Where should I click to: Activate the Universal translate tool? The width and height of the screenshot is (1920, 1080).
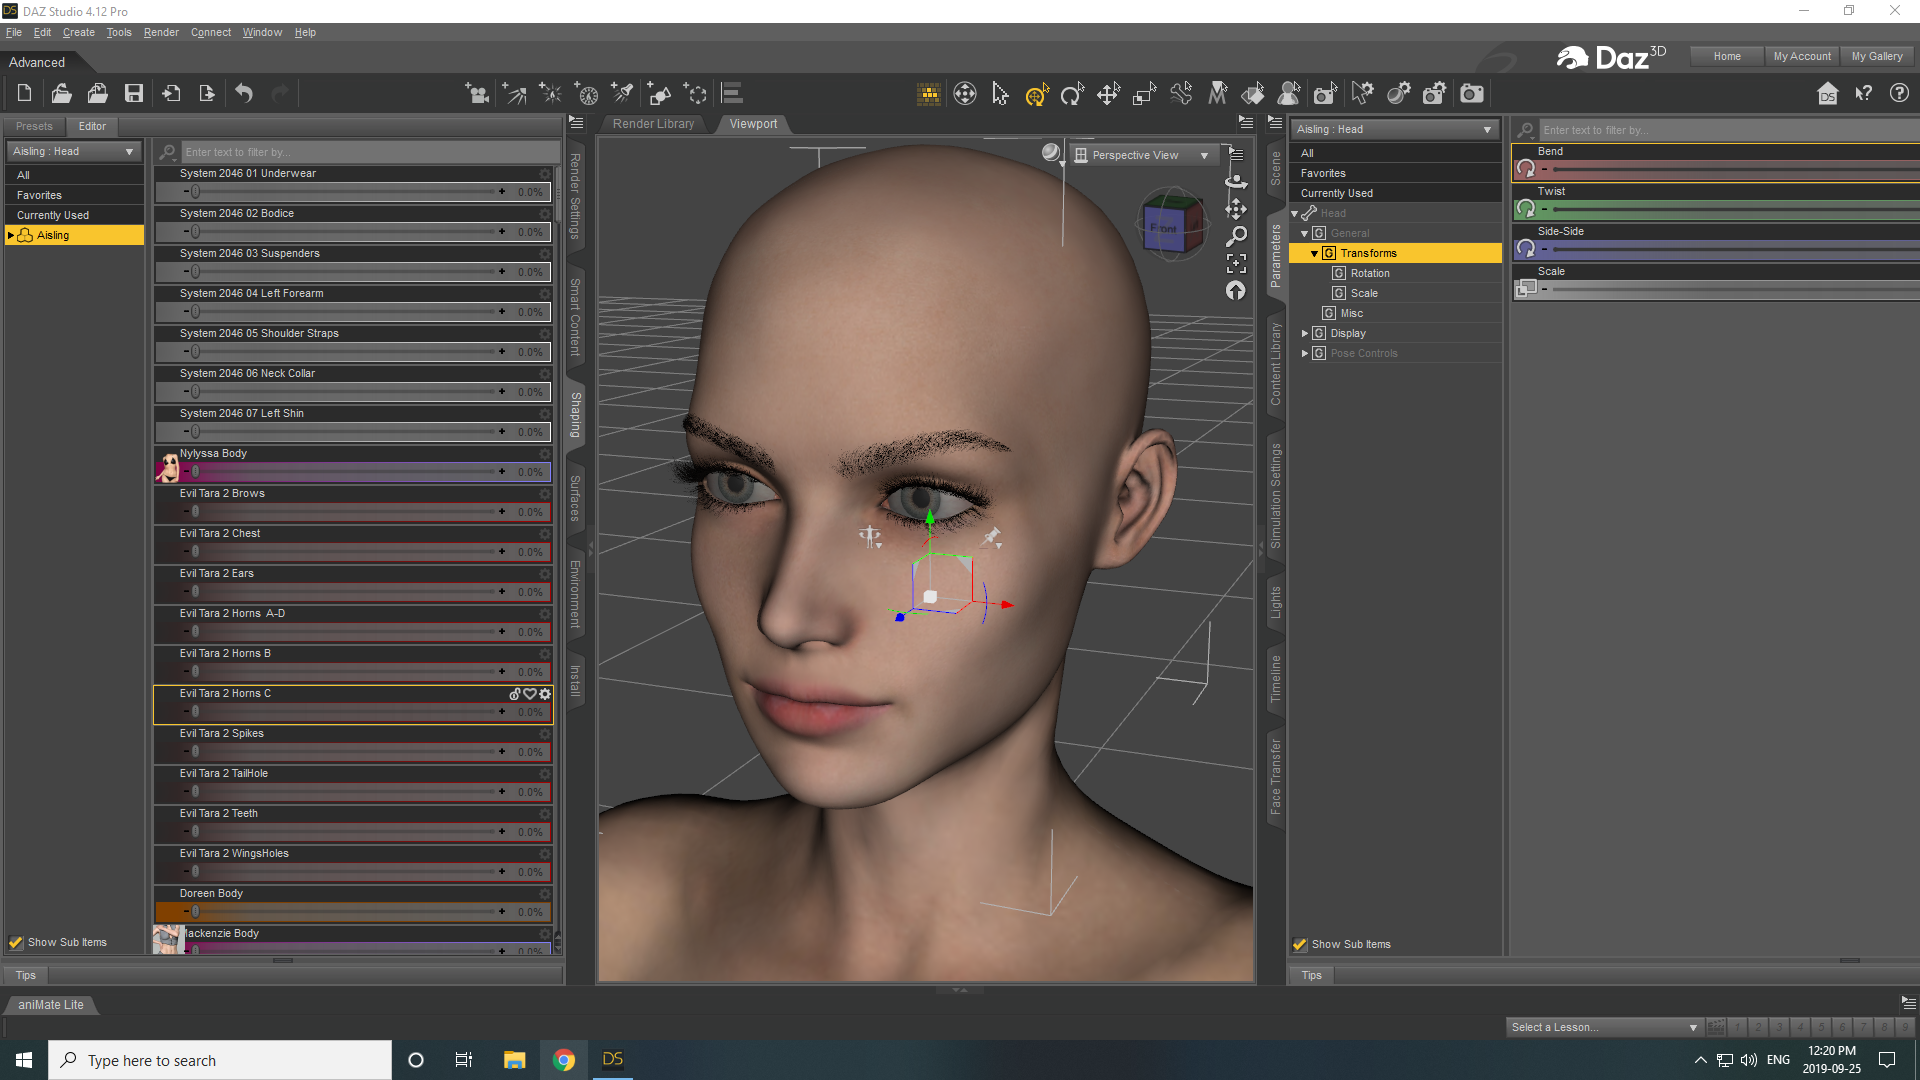(1036, 93)
